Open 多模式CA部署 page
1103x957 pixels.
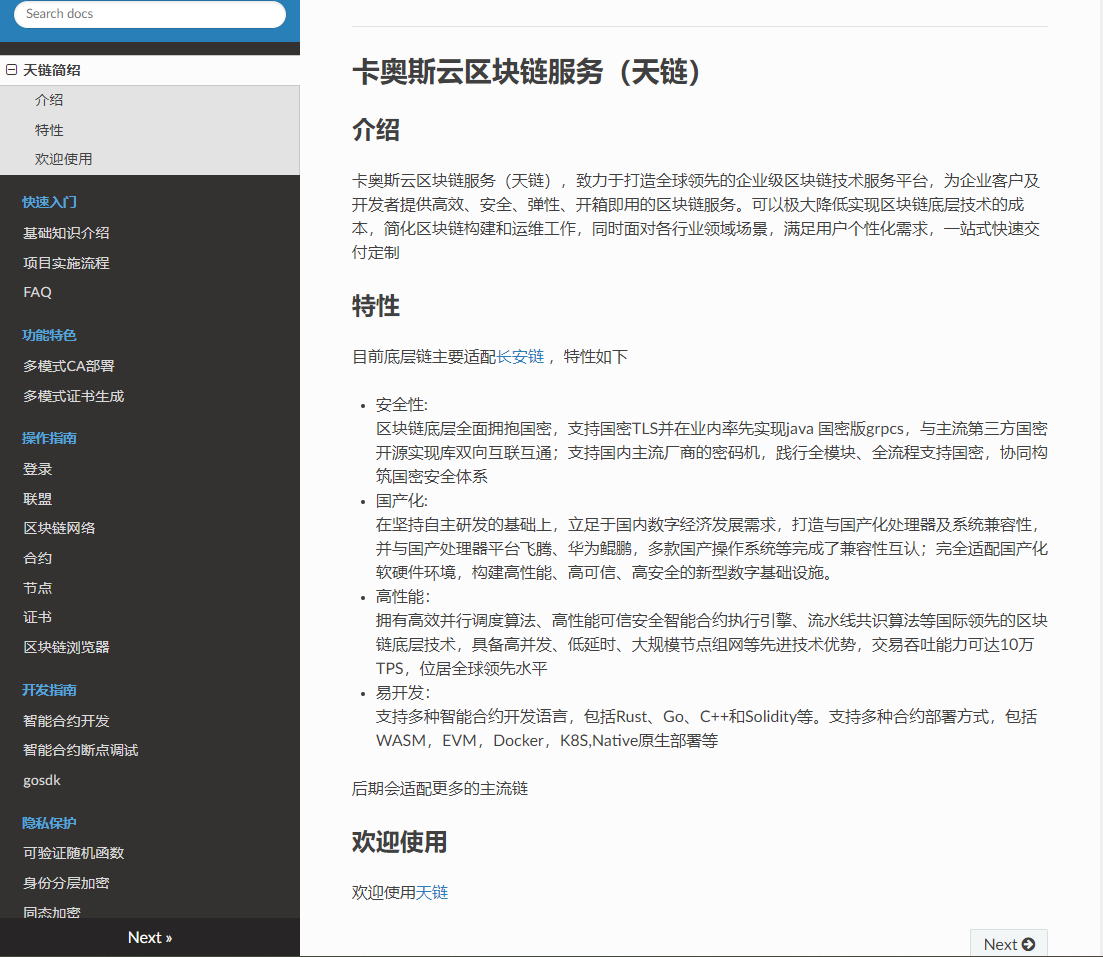(x=69, y=366)
